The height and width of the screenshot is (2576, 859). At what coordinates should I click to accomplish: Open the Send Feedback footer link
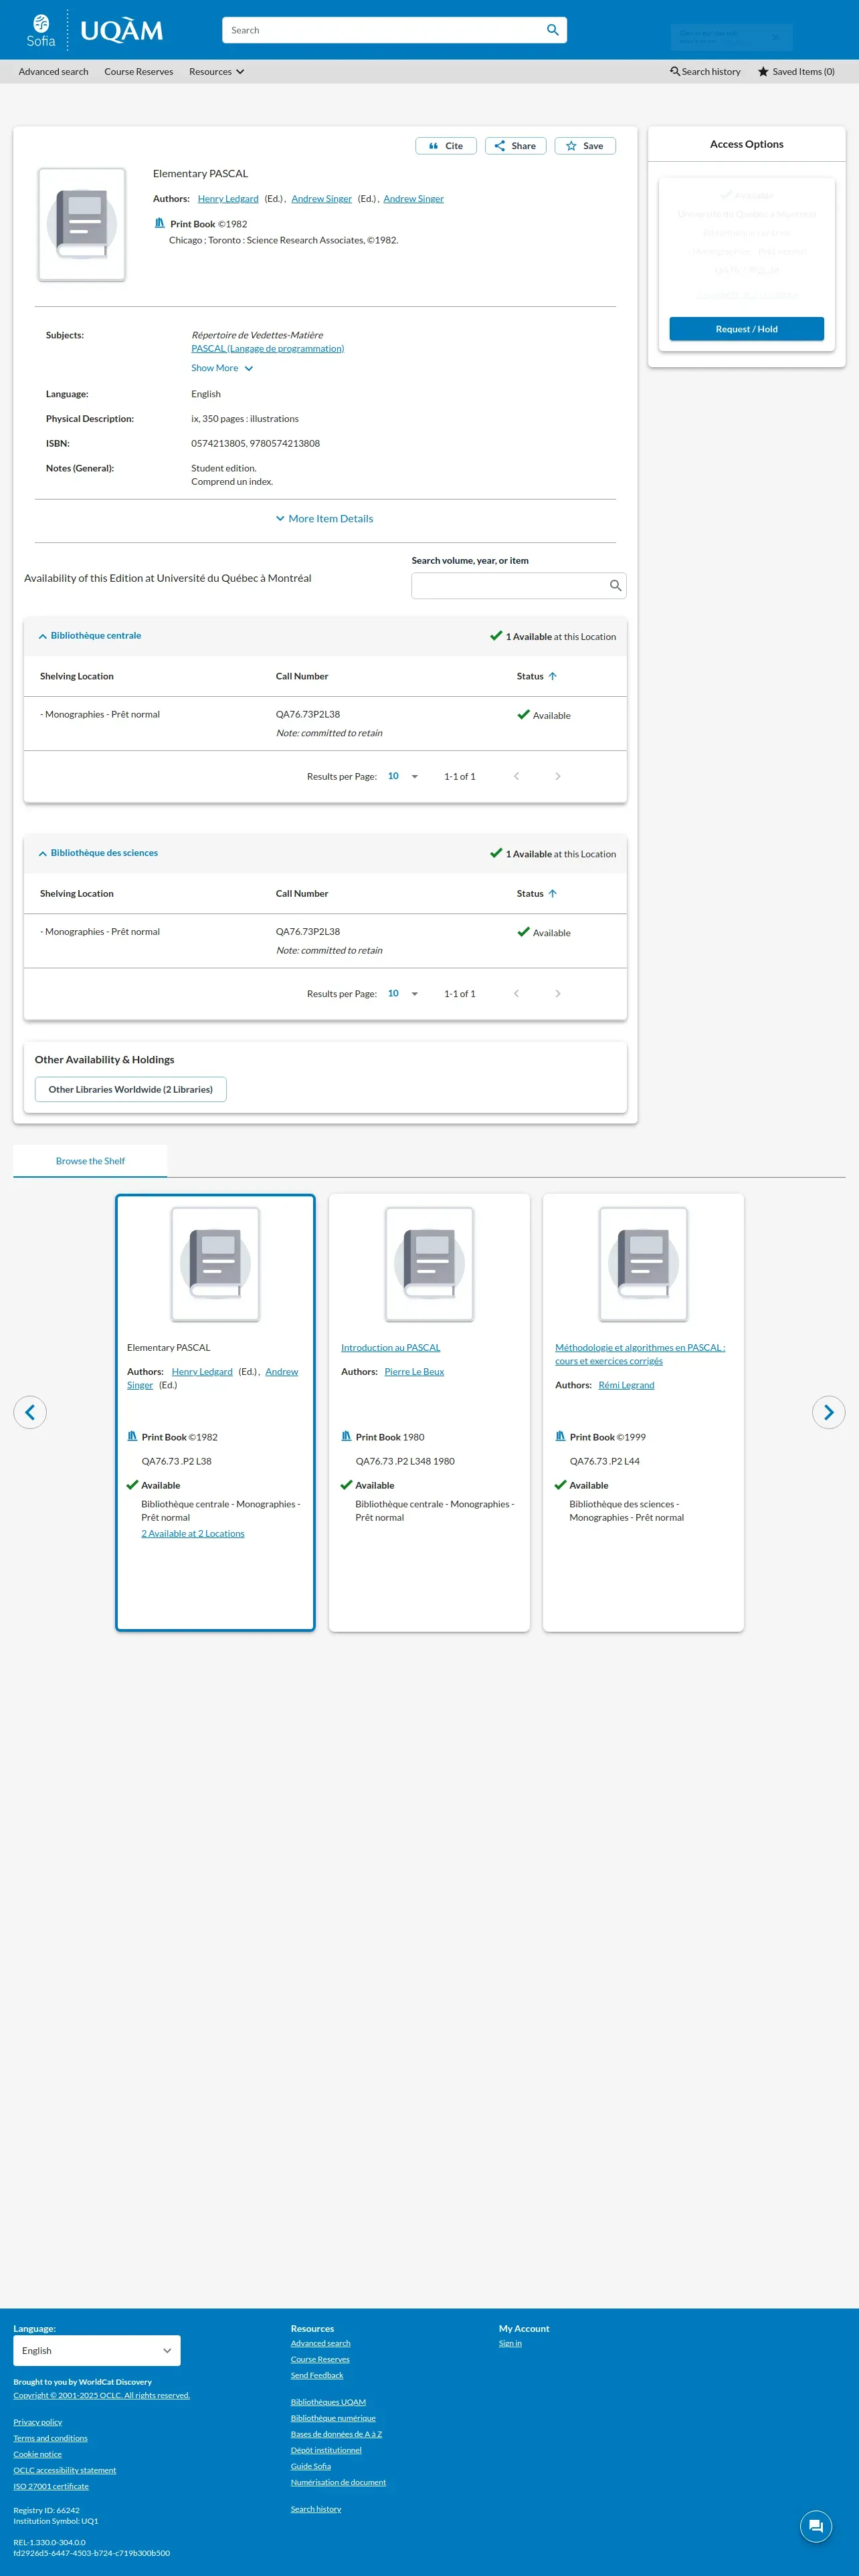pos(317,2375)
